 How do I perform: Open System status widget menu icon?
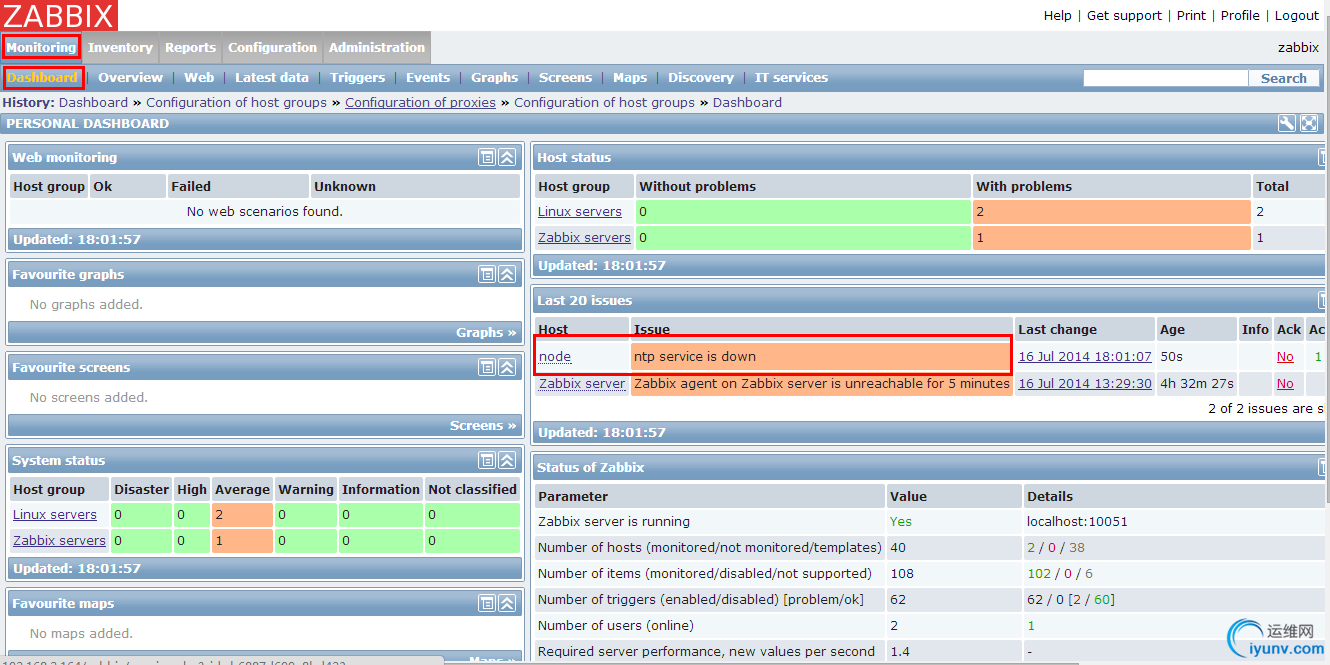[x=487, y=460]
